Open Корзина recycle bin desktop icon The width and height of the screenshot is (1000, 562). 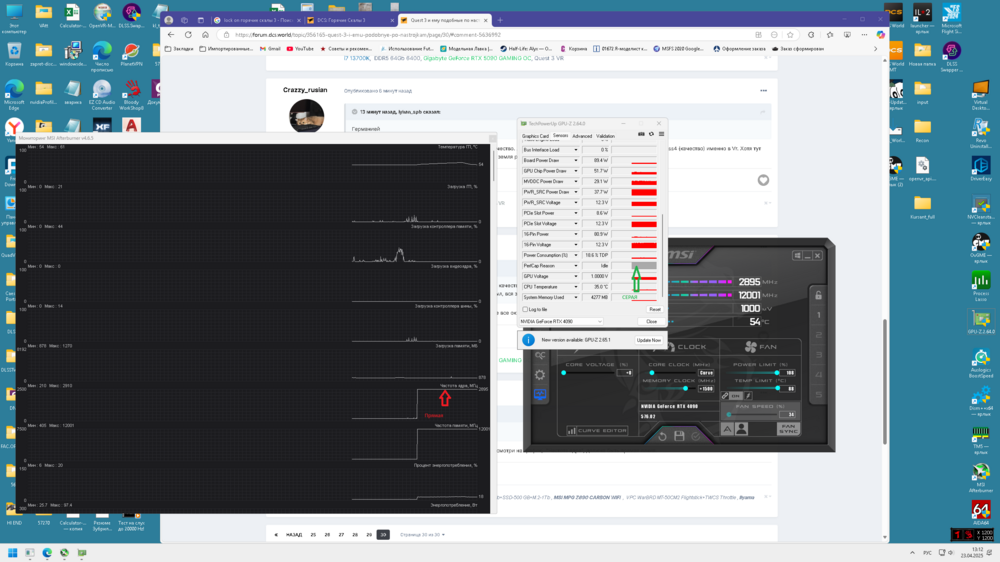click(x=14, y=54)
